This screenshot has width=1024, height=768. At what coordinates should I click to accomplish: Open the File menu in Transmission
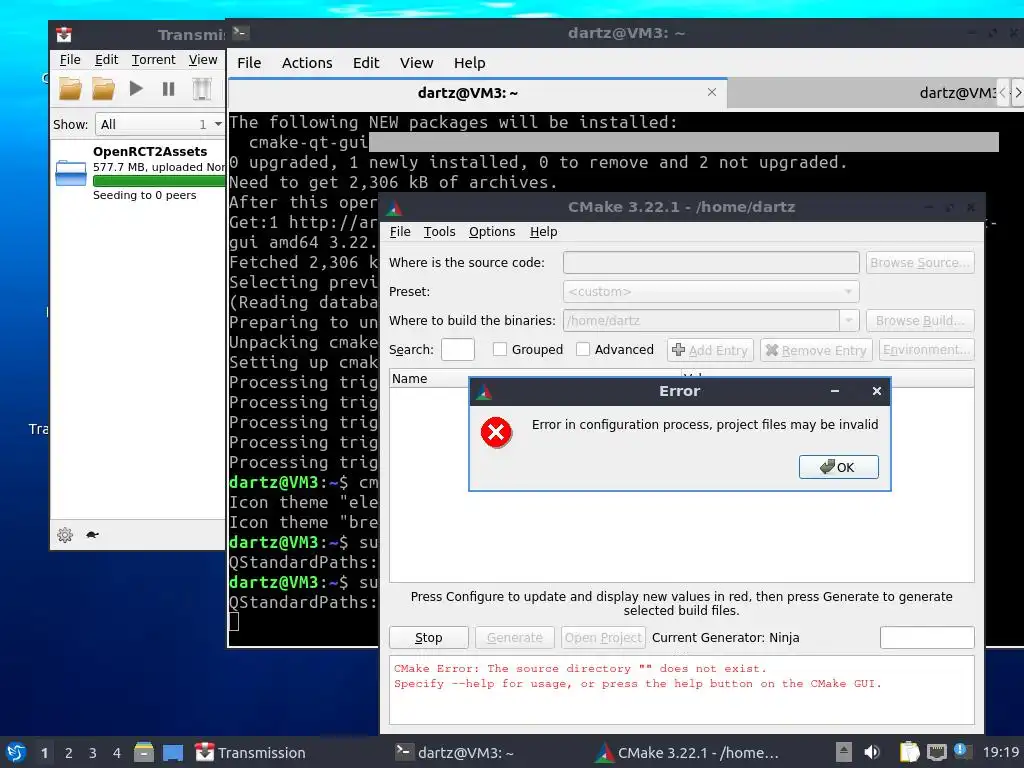tap(70, 59)
